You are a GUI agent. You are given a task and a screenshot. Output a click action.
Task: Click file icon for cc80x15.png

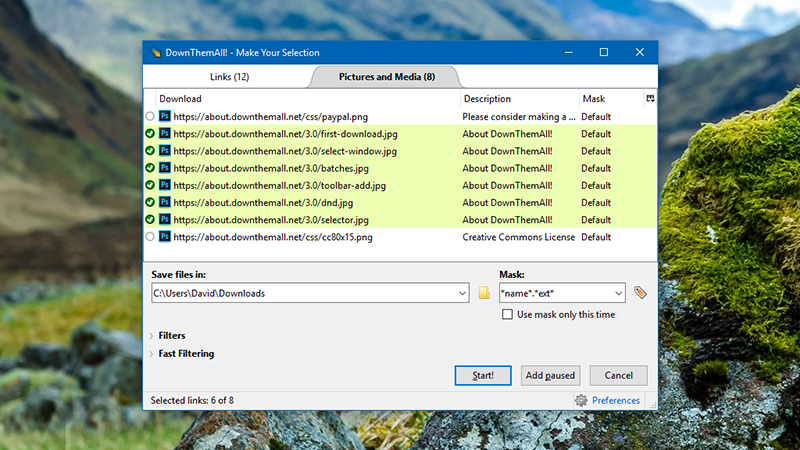click(x=164, y=237)
